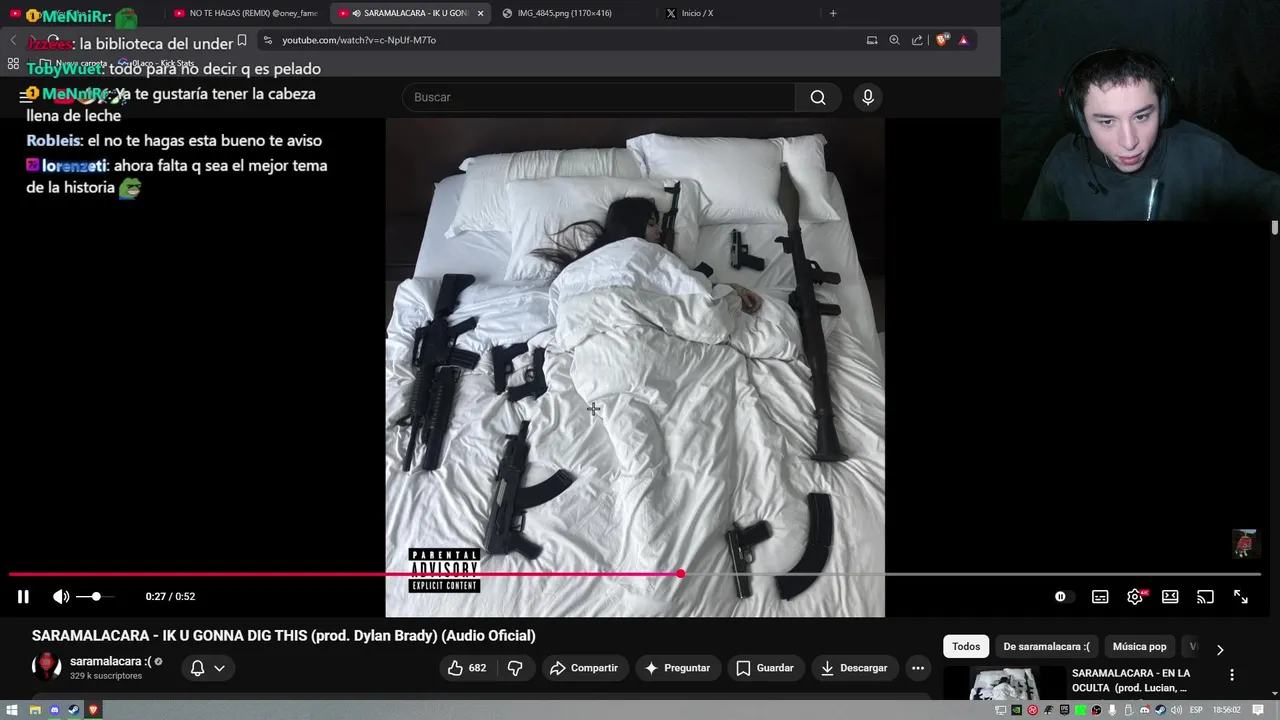Save the video with the Guardar button
This screenshot has width=1280, height=720.
coord(765,668)
